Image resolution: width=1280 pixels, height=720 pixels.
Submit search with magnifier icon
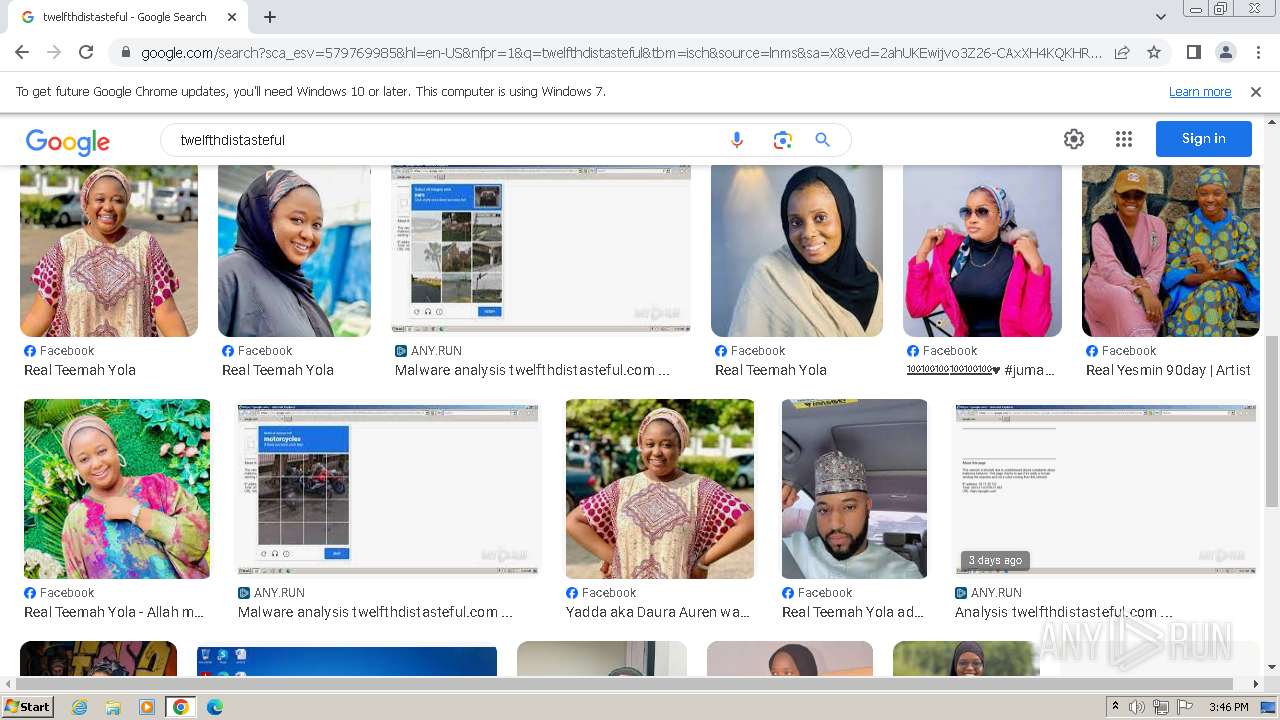pyautogui.click(x=823, y=140)
